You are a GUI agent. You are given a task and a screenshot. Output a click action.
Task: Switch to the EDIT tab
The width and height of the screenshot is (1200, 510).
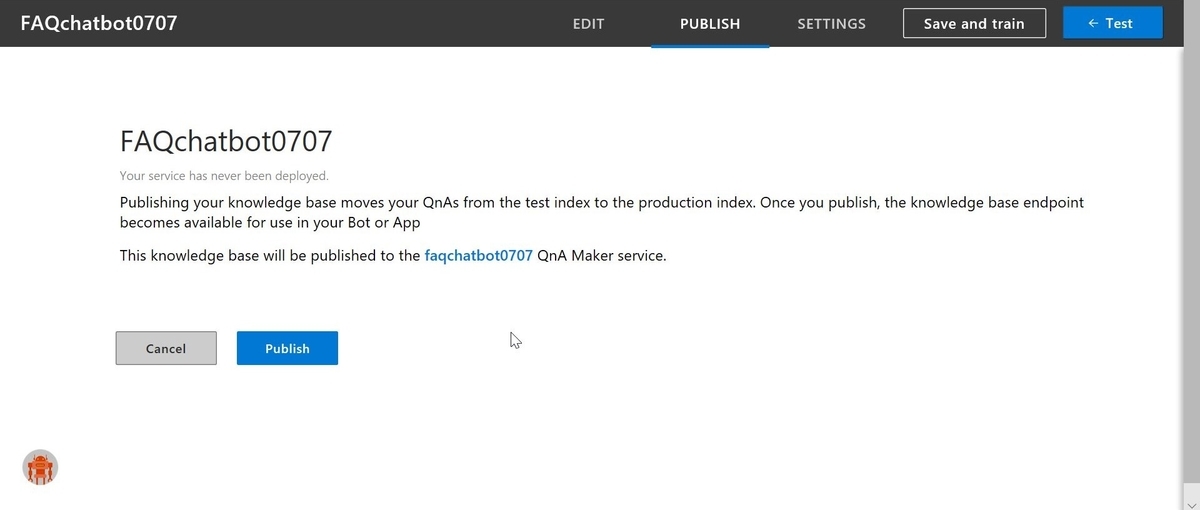point(588,23)
